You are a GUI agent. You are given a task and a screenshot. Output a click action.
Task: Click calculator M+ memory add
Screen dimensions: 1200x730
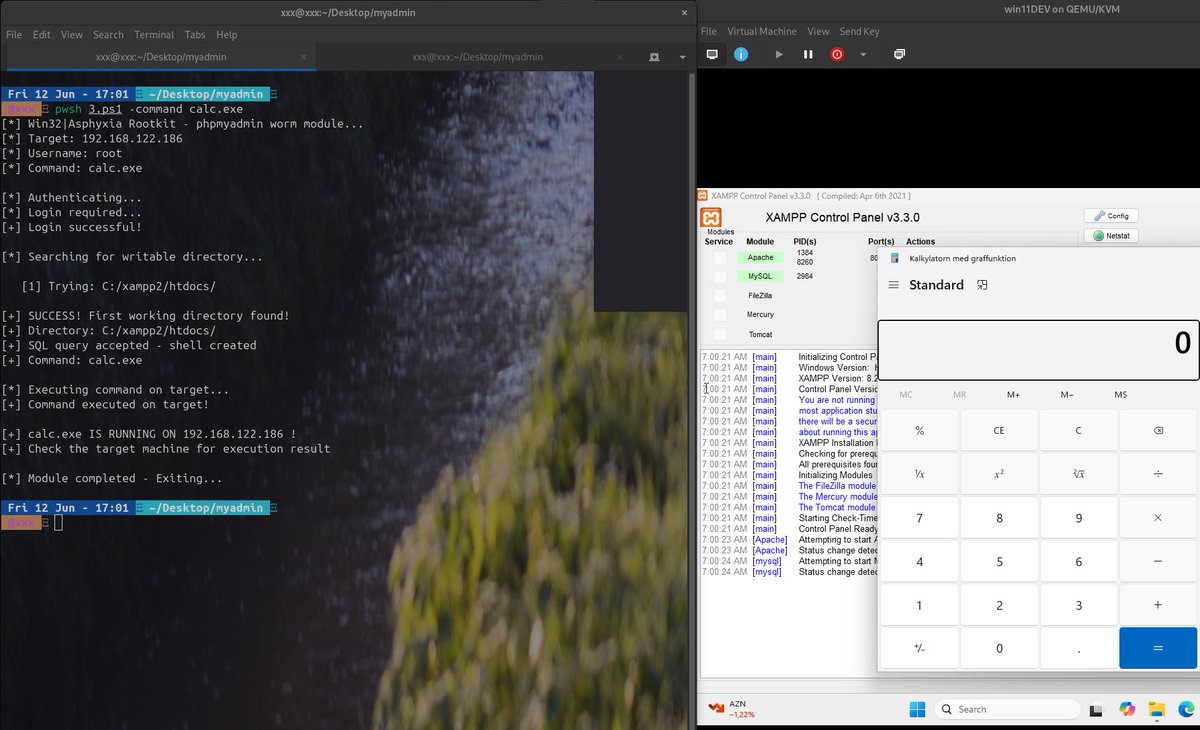[1013, 395]
